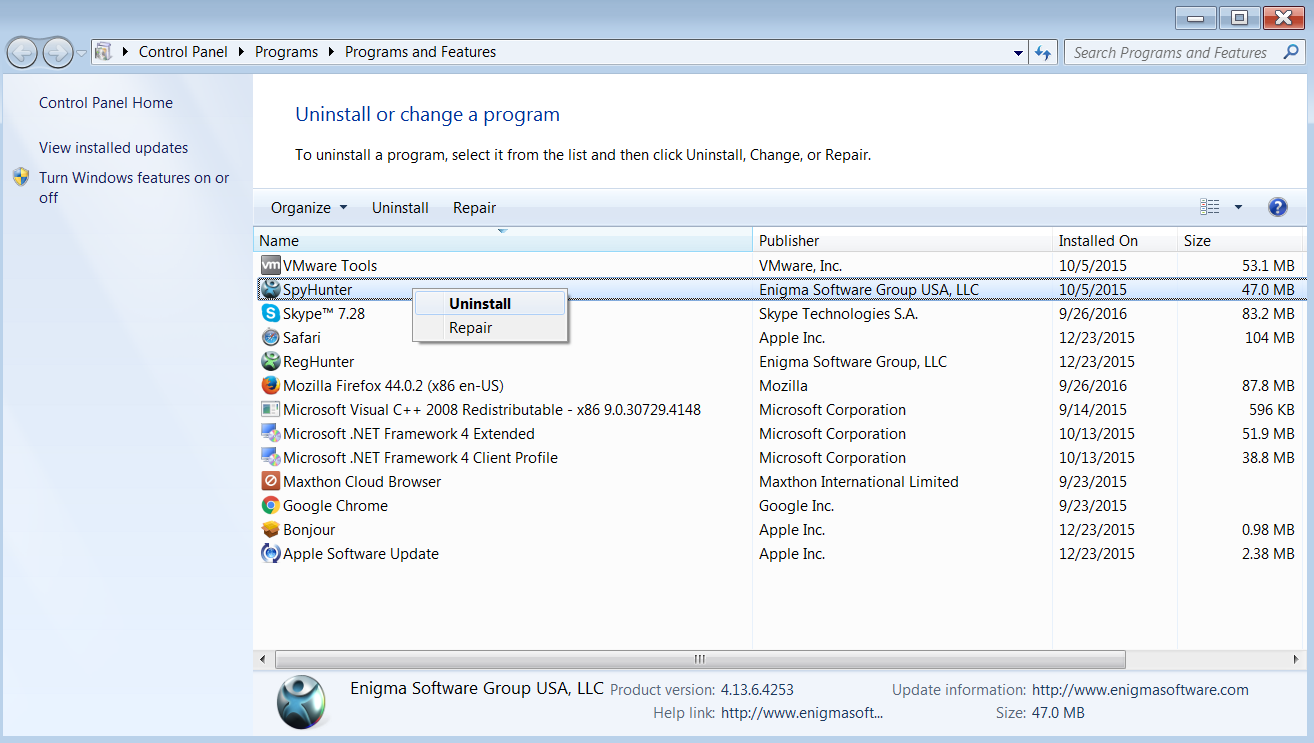Click the Bonjour package icon
Viewport: 1314px width, 743px height.
pos(270,530)
